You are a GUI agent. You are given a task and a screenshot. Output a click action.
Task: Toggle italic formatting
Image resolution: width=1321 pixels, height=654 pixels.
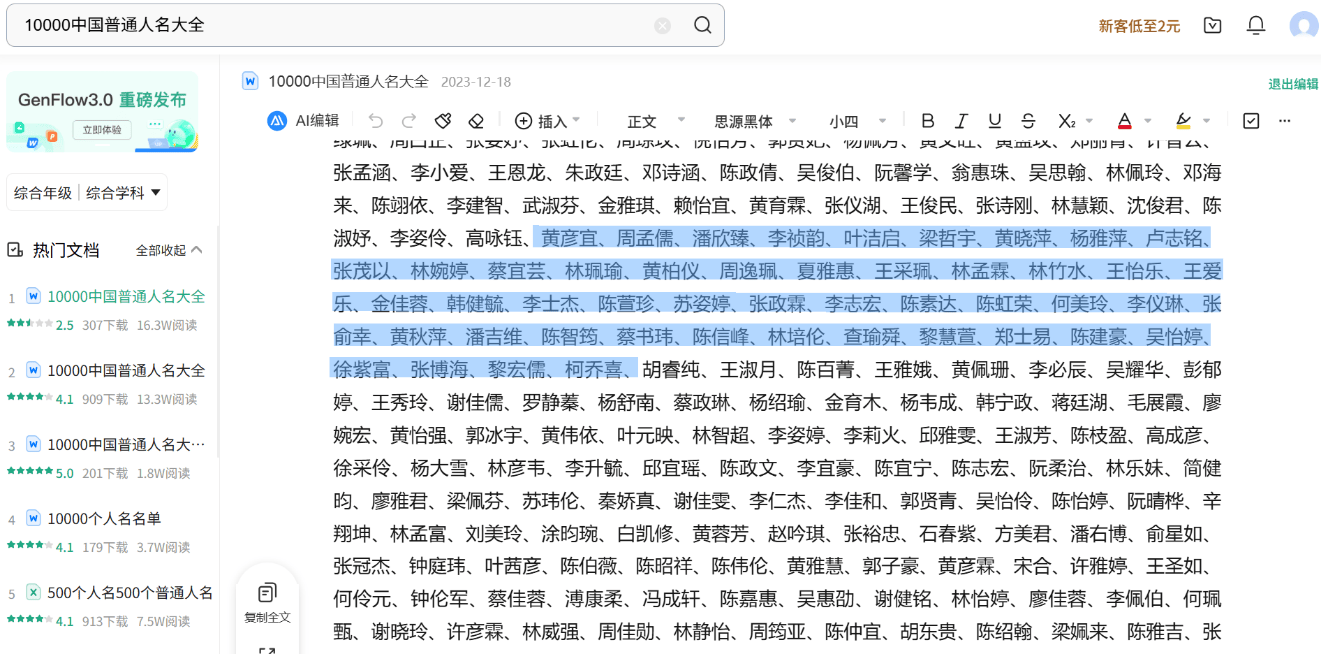point(961,121)
